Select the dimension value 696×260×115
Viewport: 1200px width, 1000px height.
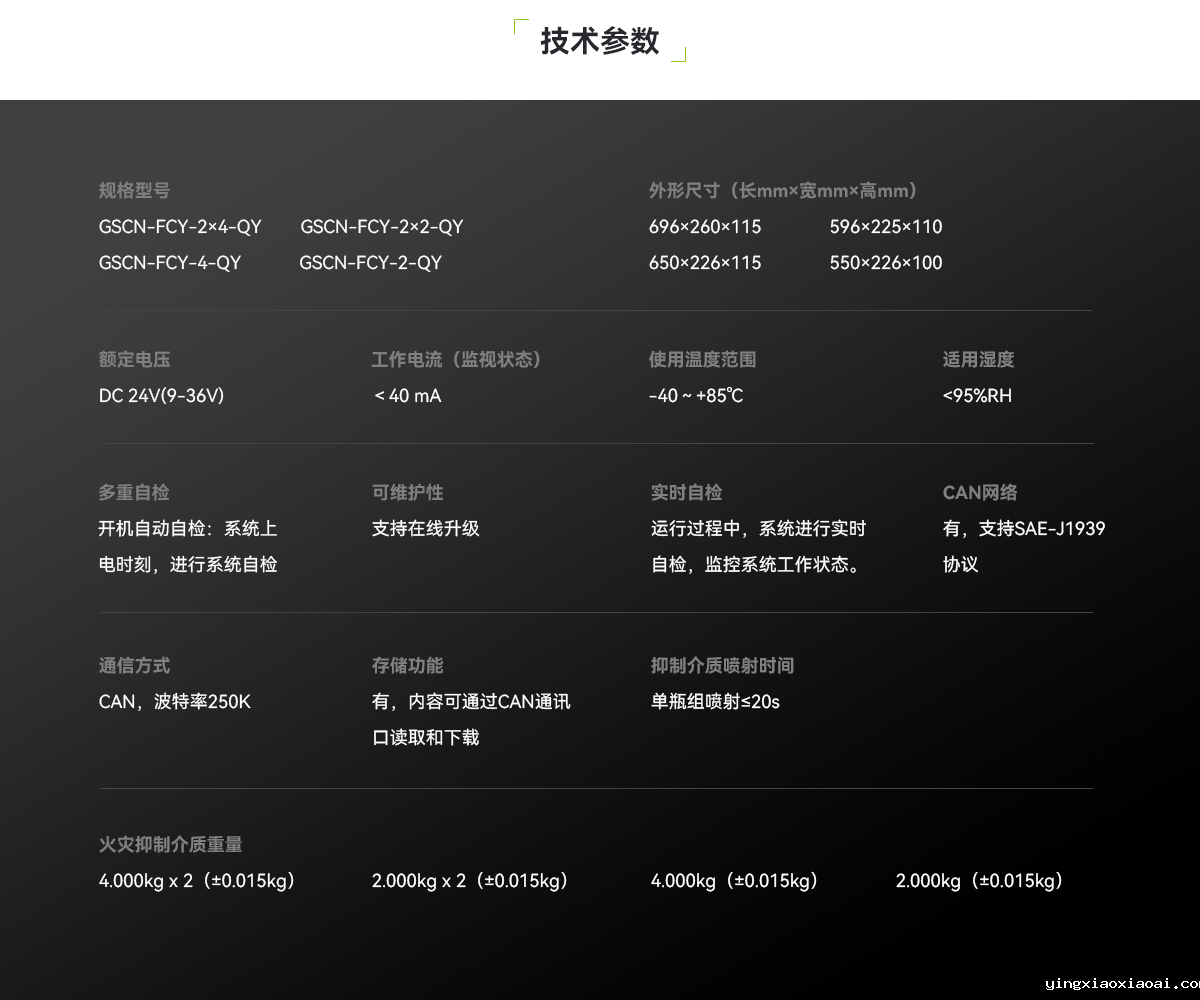click(x=705, y=227)
